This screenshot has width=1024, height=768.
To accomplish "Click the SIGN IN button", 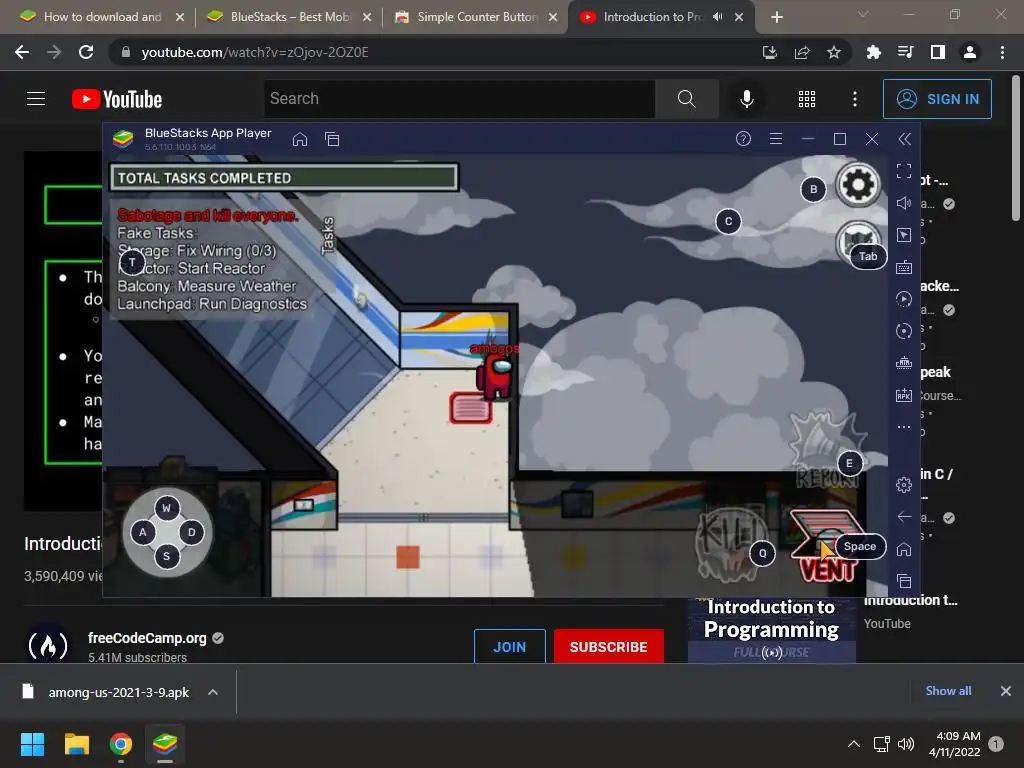I will (x=937, y=99).
